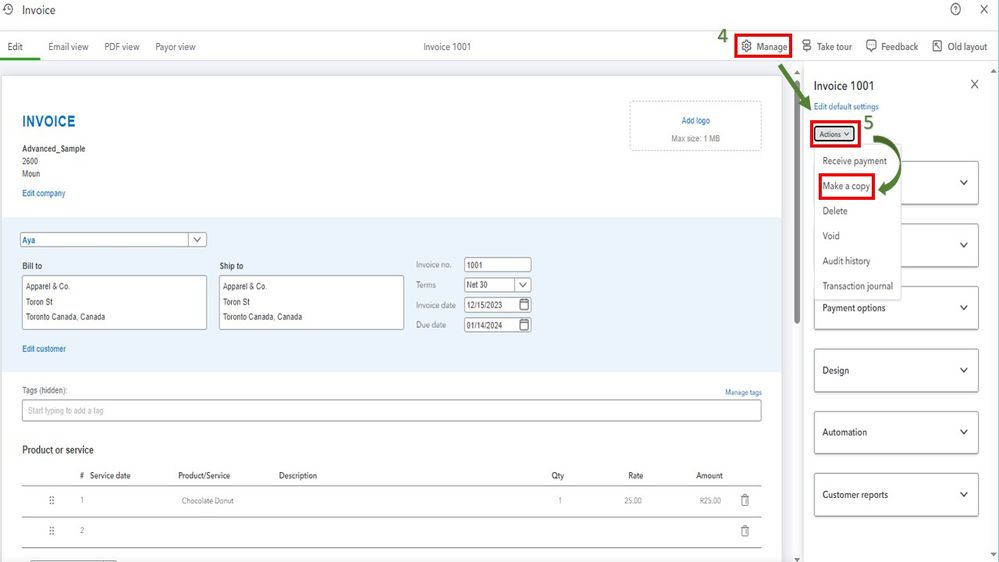Open the help question mark icon

[x=955, y=10]
